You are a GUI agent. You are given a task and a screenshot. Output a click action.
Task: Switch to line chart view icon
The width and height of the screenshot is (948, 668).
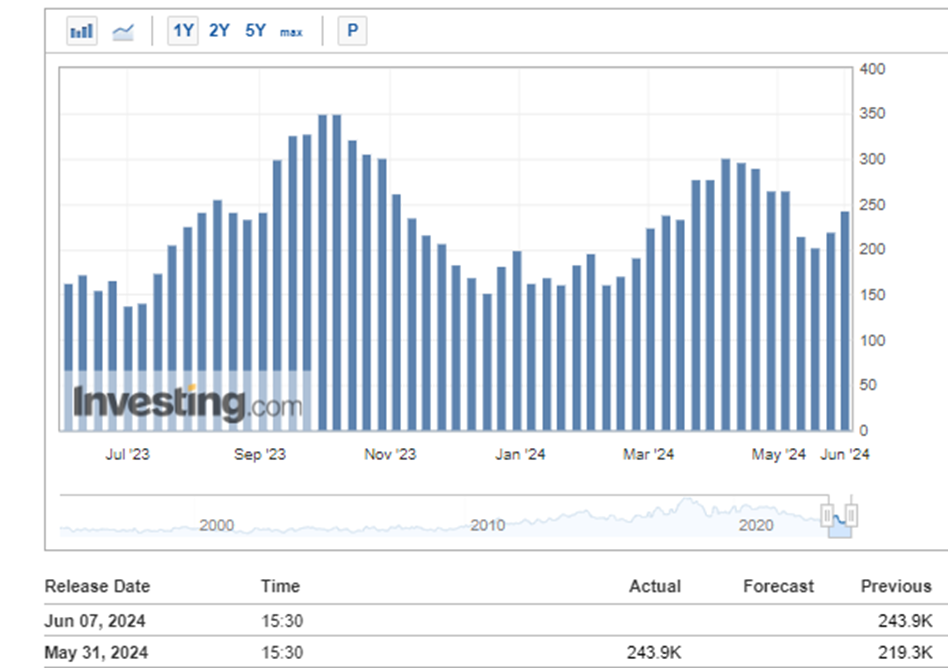(123, 31)
